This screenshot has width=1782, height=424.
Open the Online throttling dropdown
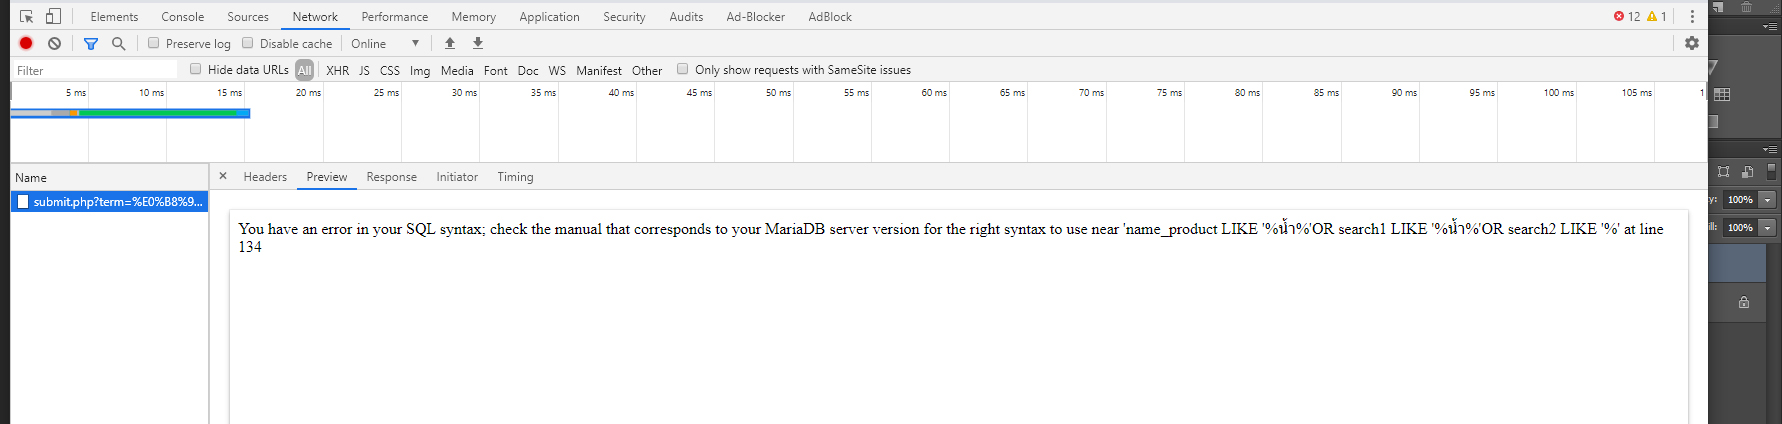[385, 43]
